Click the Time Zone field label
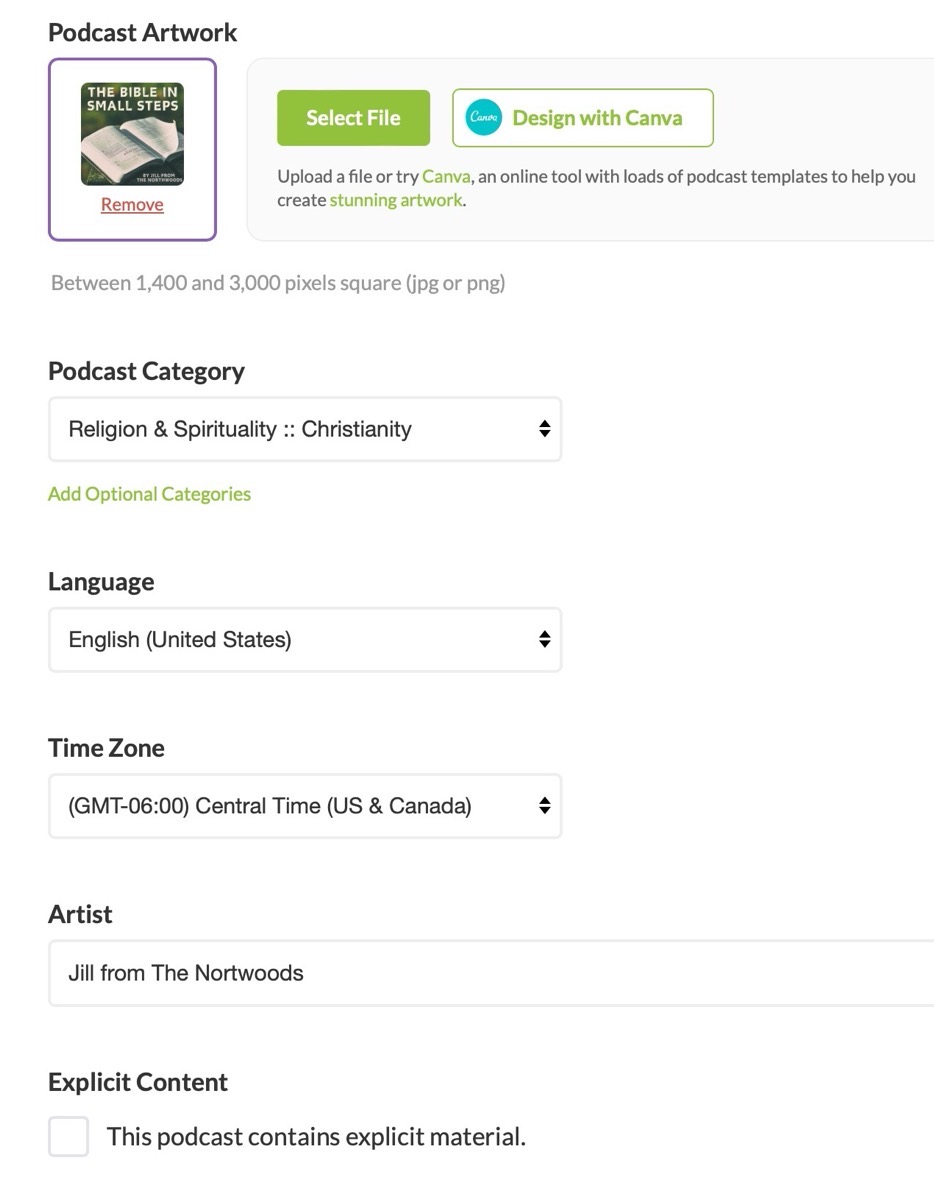 coord(106,748)
